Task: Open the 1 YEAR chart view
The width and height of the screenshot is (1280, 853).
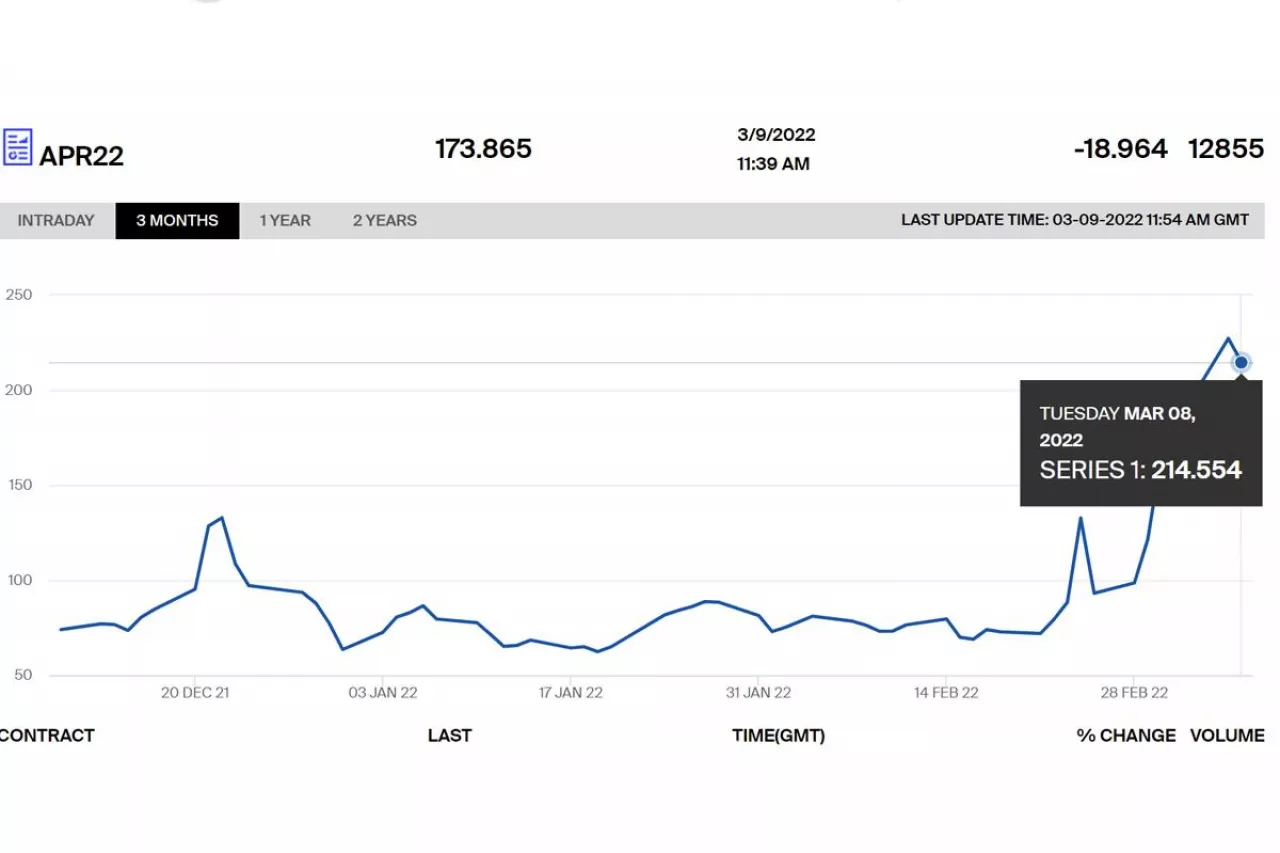Action: (285, 221)
